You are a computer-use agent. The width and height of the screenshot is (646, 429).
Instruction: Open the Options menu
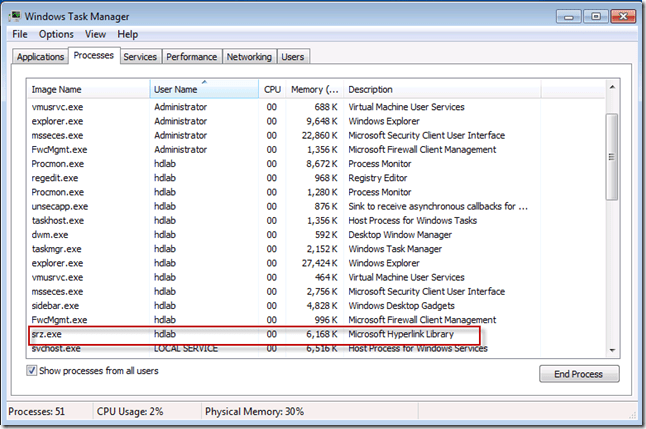click(56, 34)
